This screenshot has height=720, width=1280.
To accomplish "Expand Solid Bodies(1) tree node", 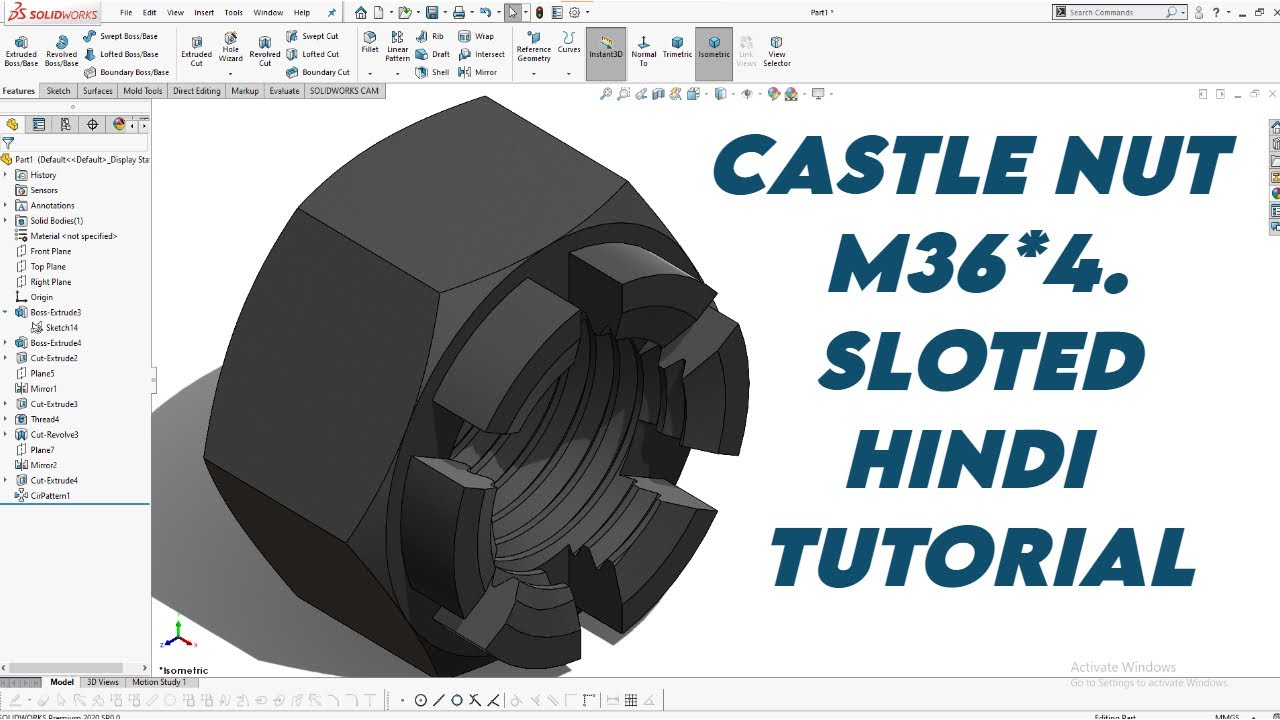I will pos(6,221).
